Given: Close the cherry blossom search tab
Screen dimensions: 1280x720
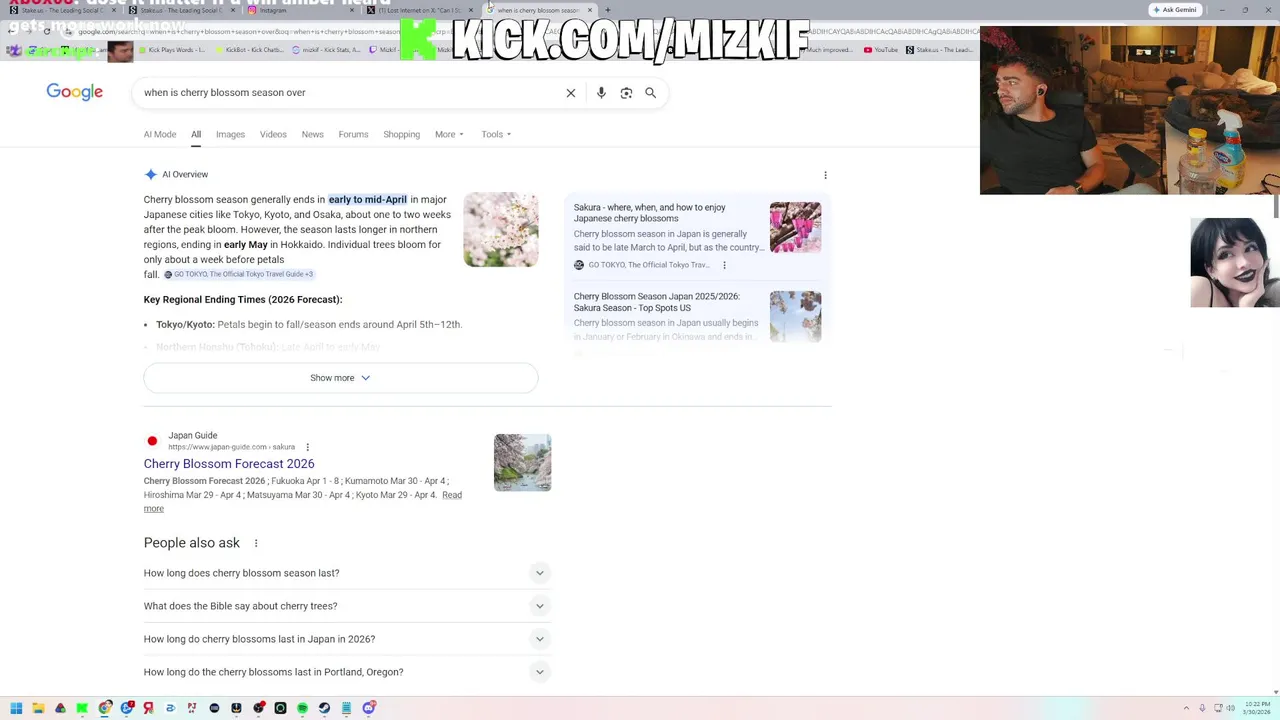Looking at the screenshot, I should click(x=589, y=10).
